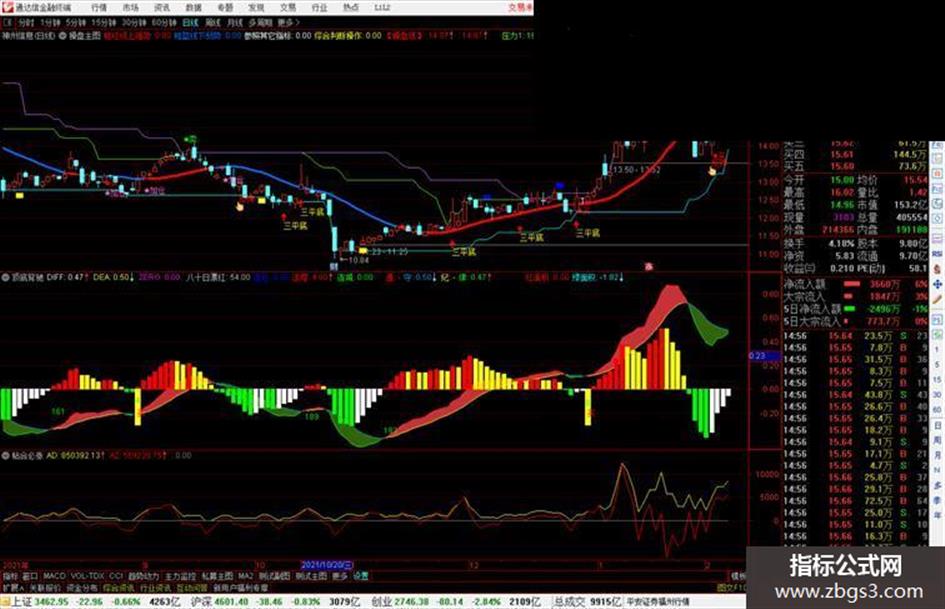Click the 通达信 app logo icon
The image size is (945, 609).
tap(7, 7)
